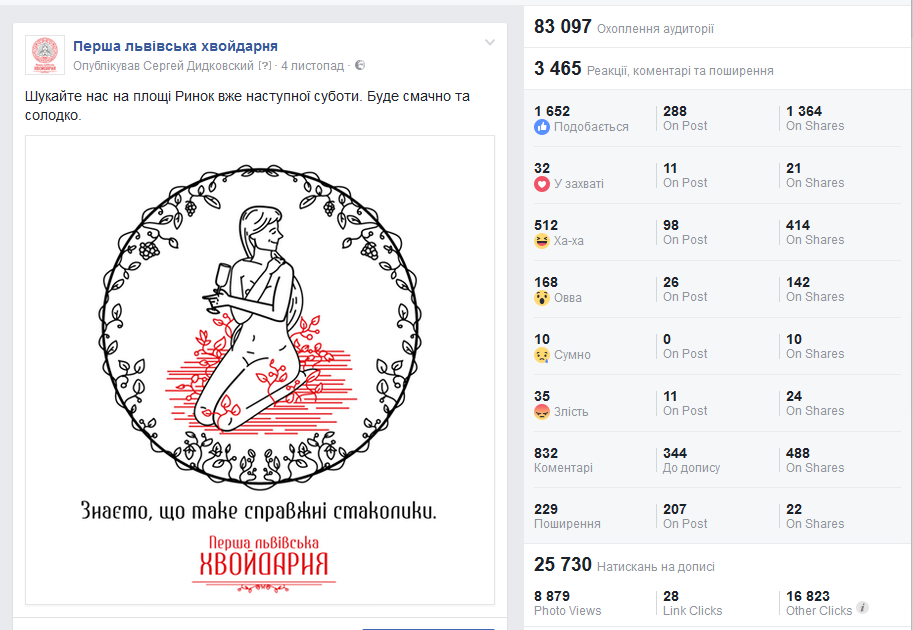Click the 168 Овва reactions count
Screen dimensions: 913x630
546,282
